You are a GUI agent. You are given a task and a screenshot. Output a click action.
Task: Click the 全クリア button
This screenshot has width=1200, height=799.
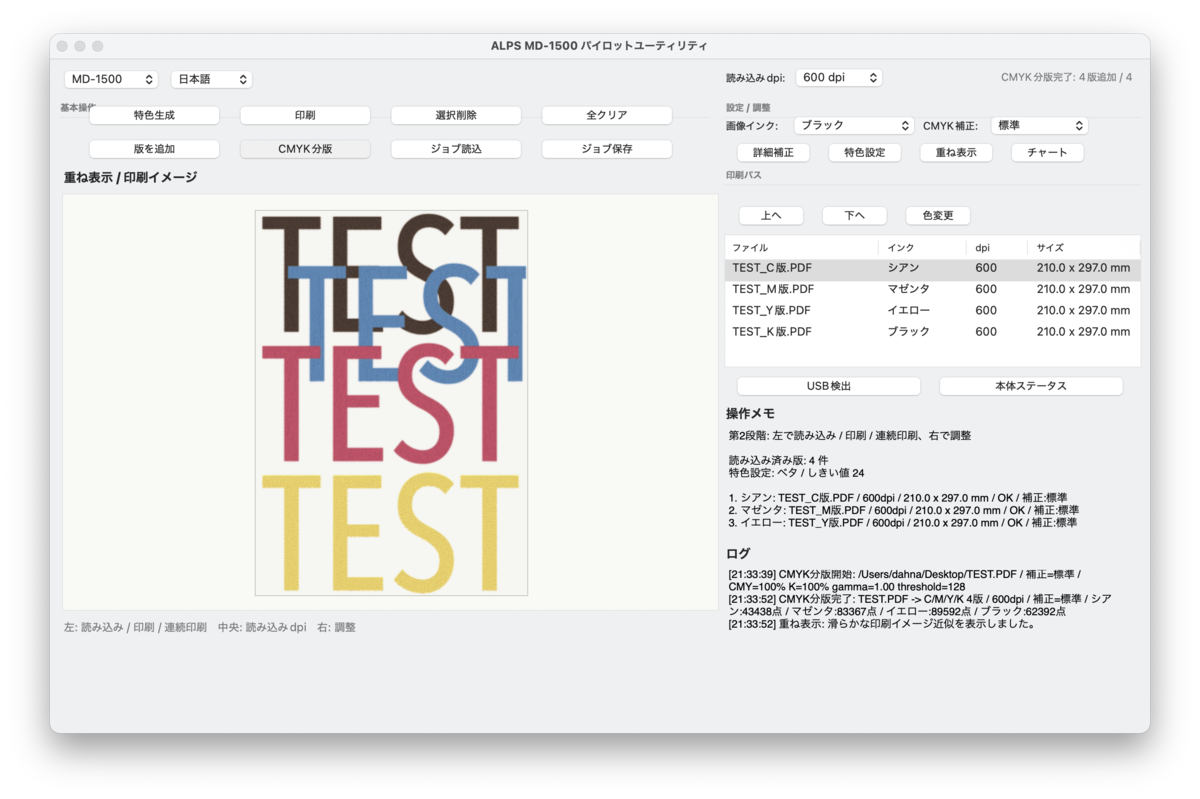(x=607, y=115)
